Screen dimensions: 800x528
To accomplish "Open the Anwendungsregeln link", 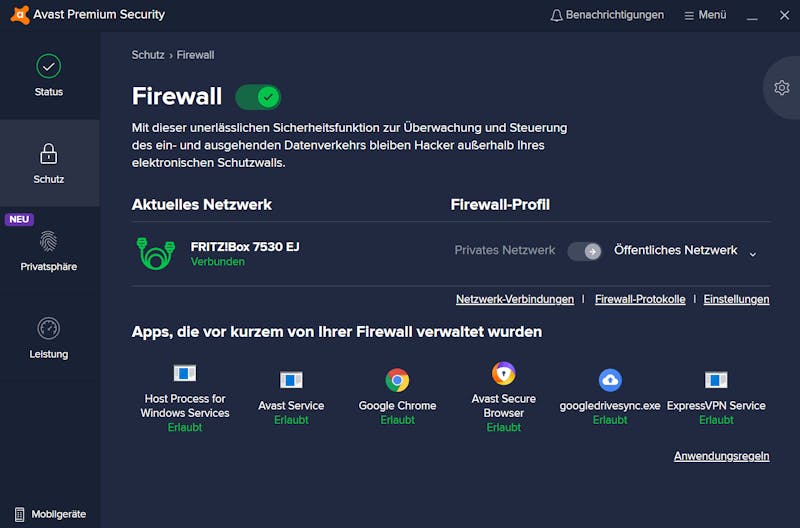I will point(721,456).
